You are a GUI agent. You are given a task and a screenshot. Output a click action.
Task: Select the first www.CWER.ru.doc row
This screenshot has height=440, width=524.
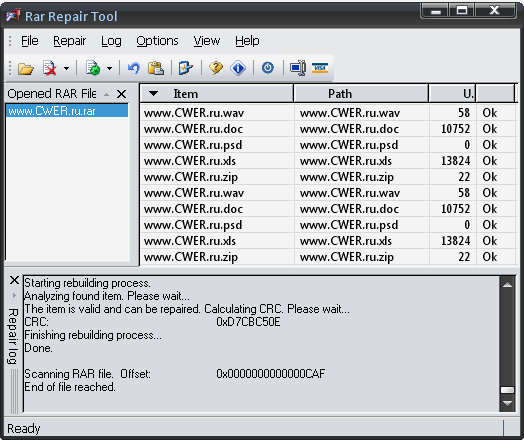click(x=327, y=129)
